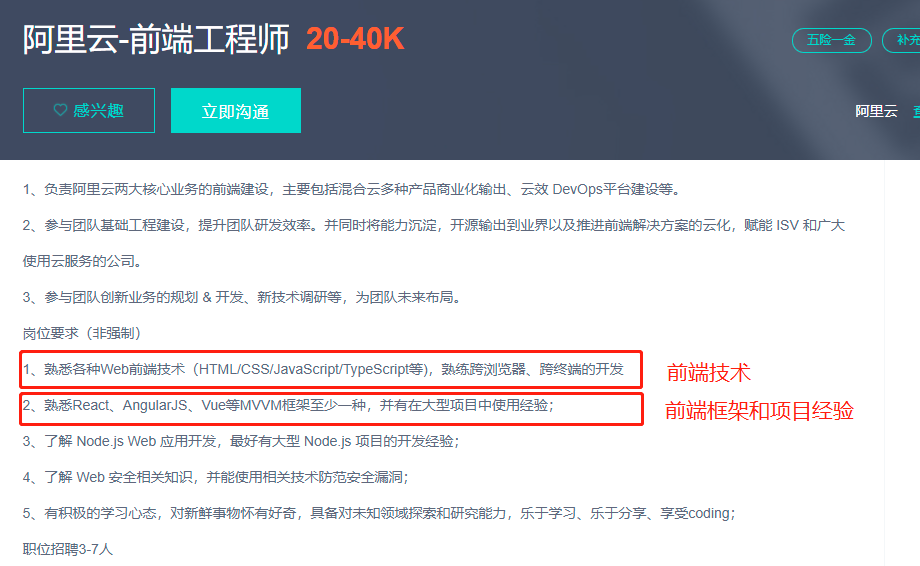Click the line 职位招聘3-7人

67,549
